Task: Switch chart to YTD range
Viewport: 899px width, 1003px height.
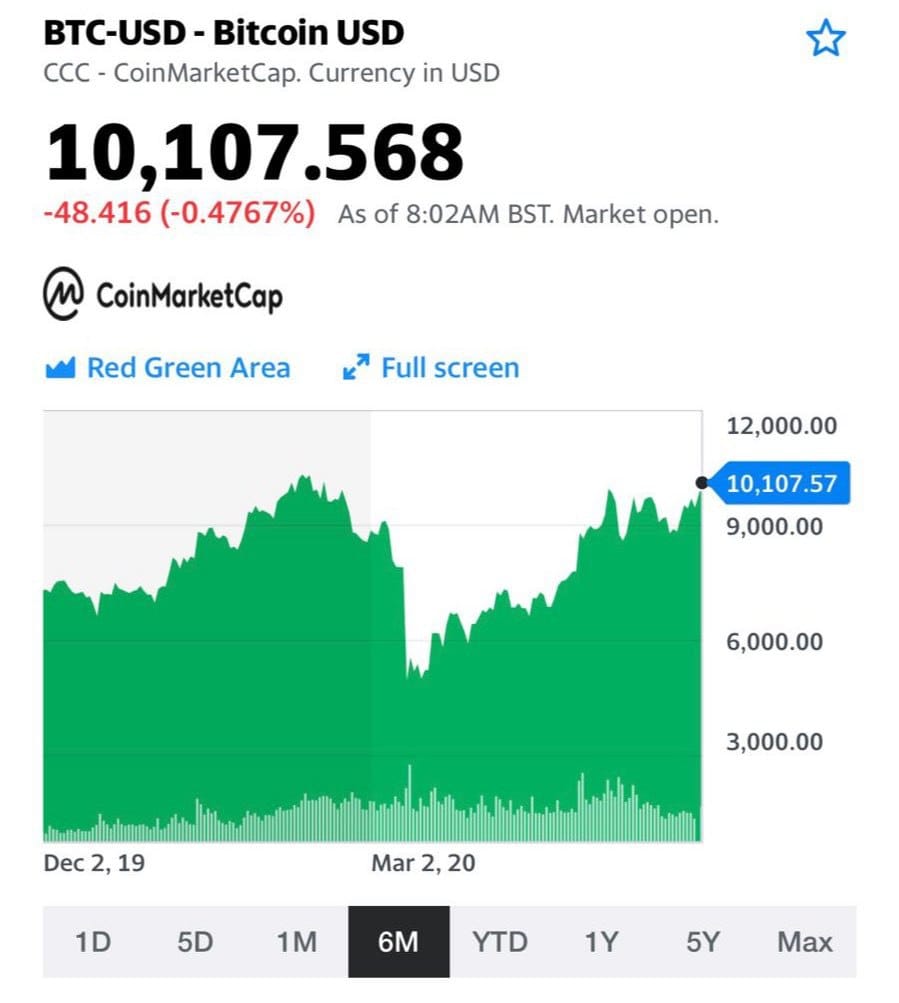Action: [500, 942]
